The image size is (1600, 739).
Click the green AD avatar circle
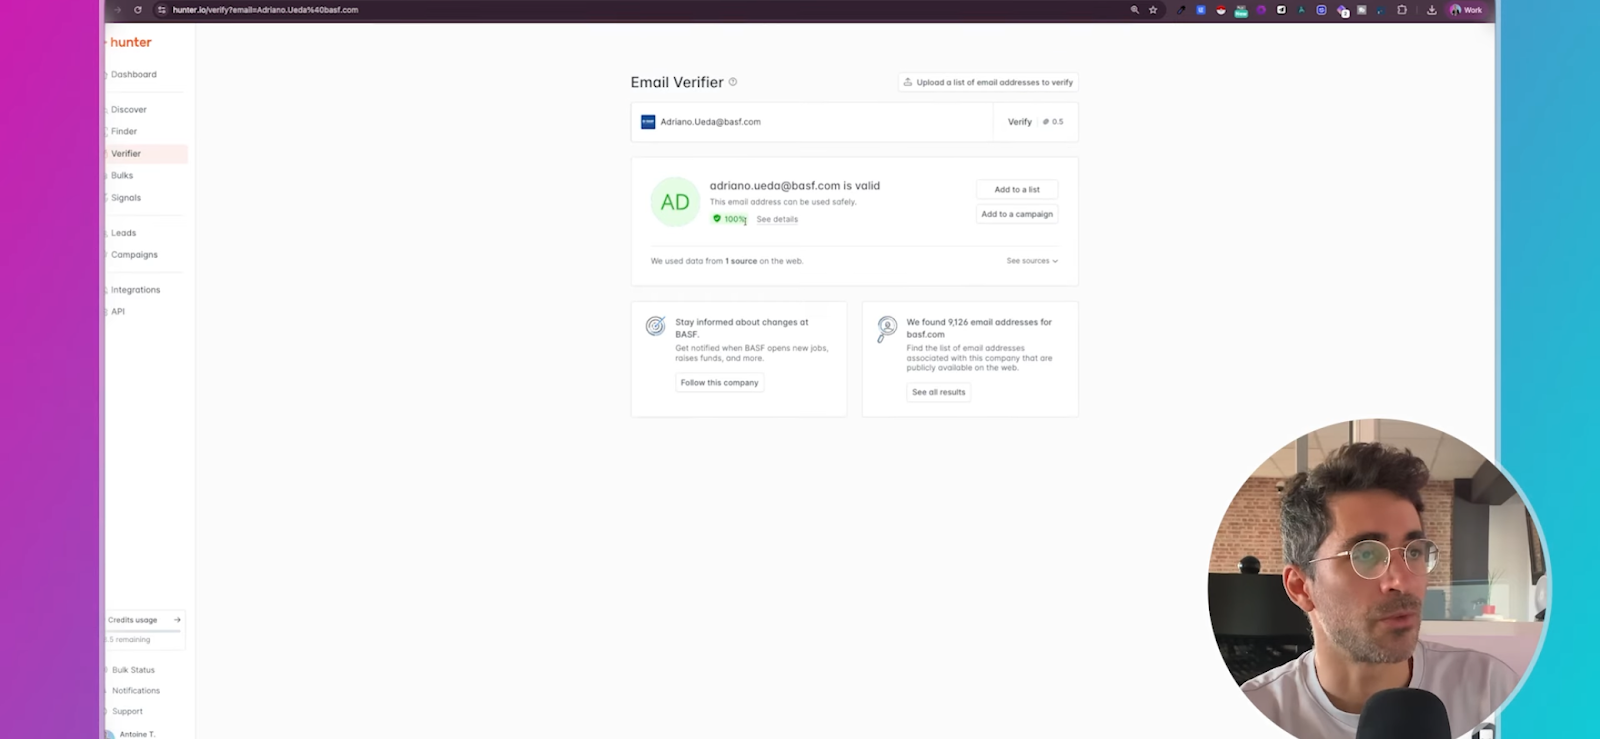(675, 202)
